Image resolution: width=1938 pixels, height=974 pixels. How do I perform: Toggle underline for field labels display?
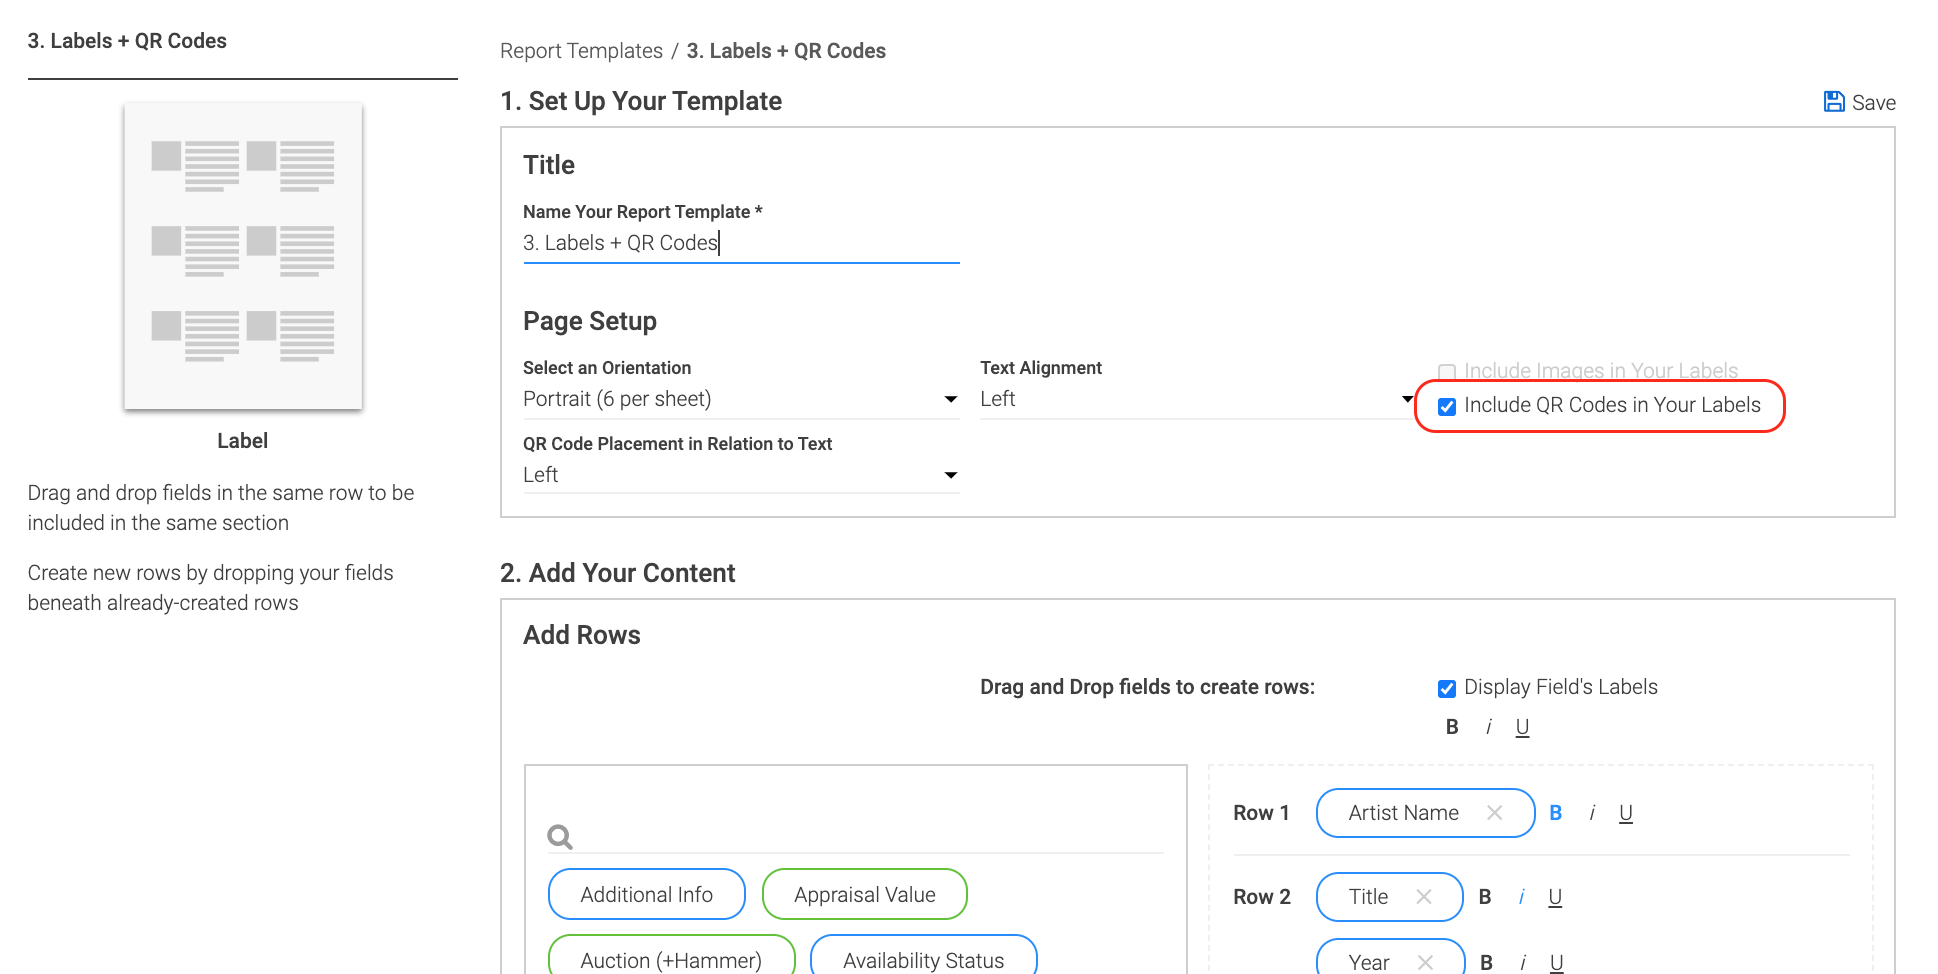coord(1522,727)
